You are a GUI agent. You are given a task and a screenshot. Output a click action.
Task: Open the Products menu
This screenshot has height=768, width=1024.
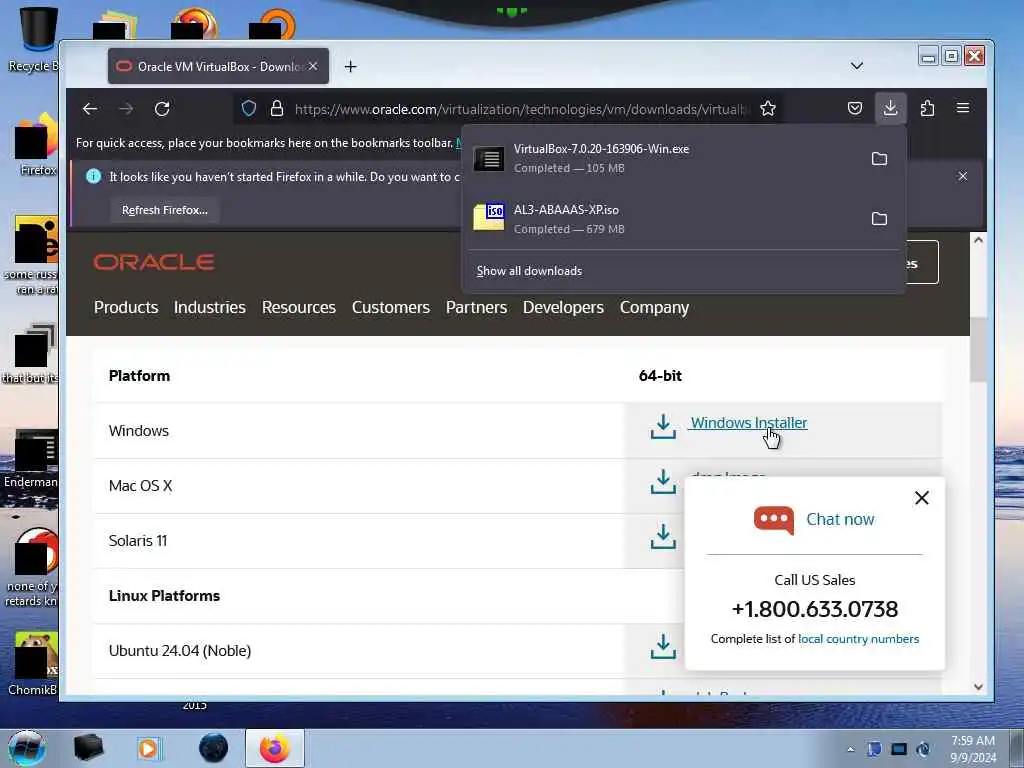tap(126, 308)
